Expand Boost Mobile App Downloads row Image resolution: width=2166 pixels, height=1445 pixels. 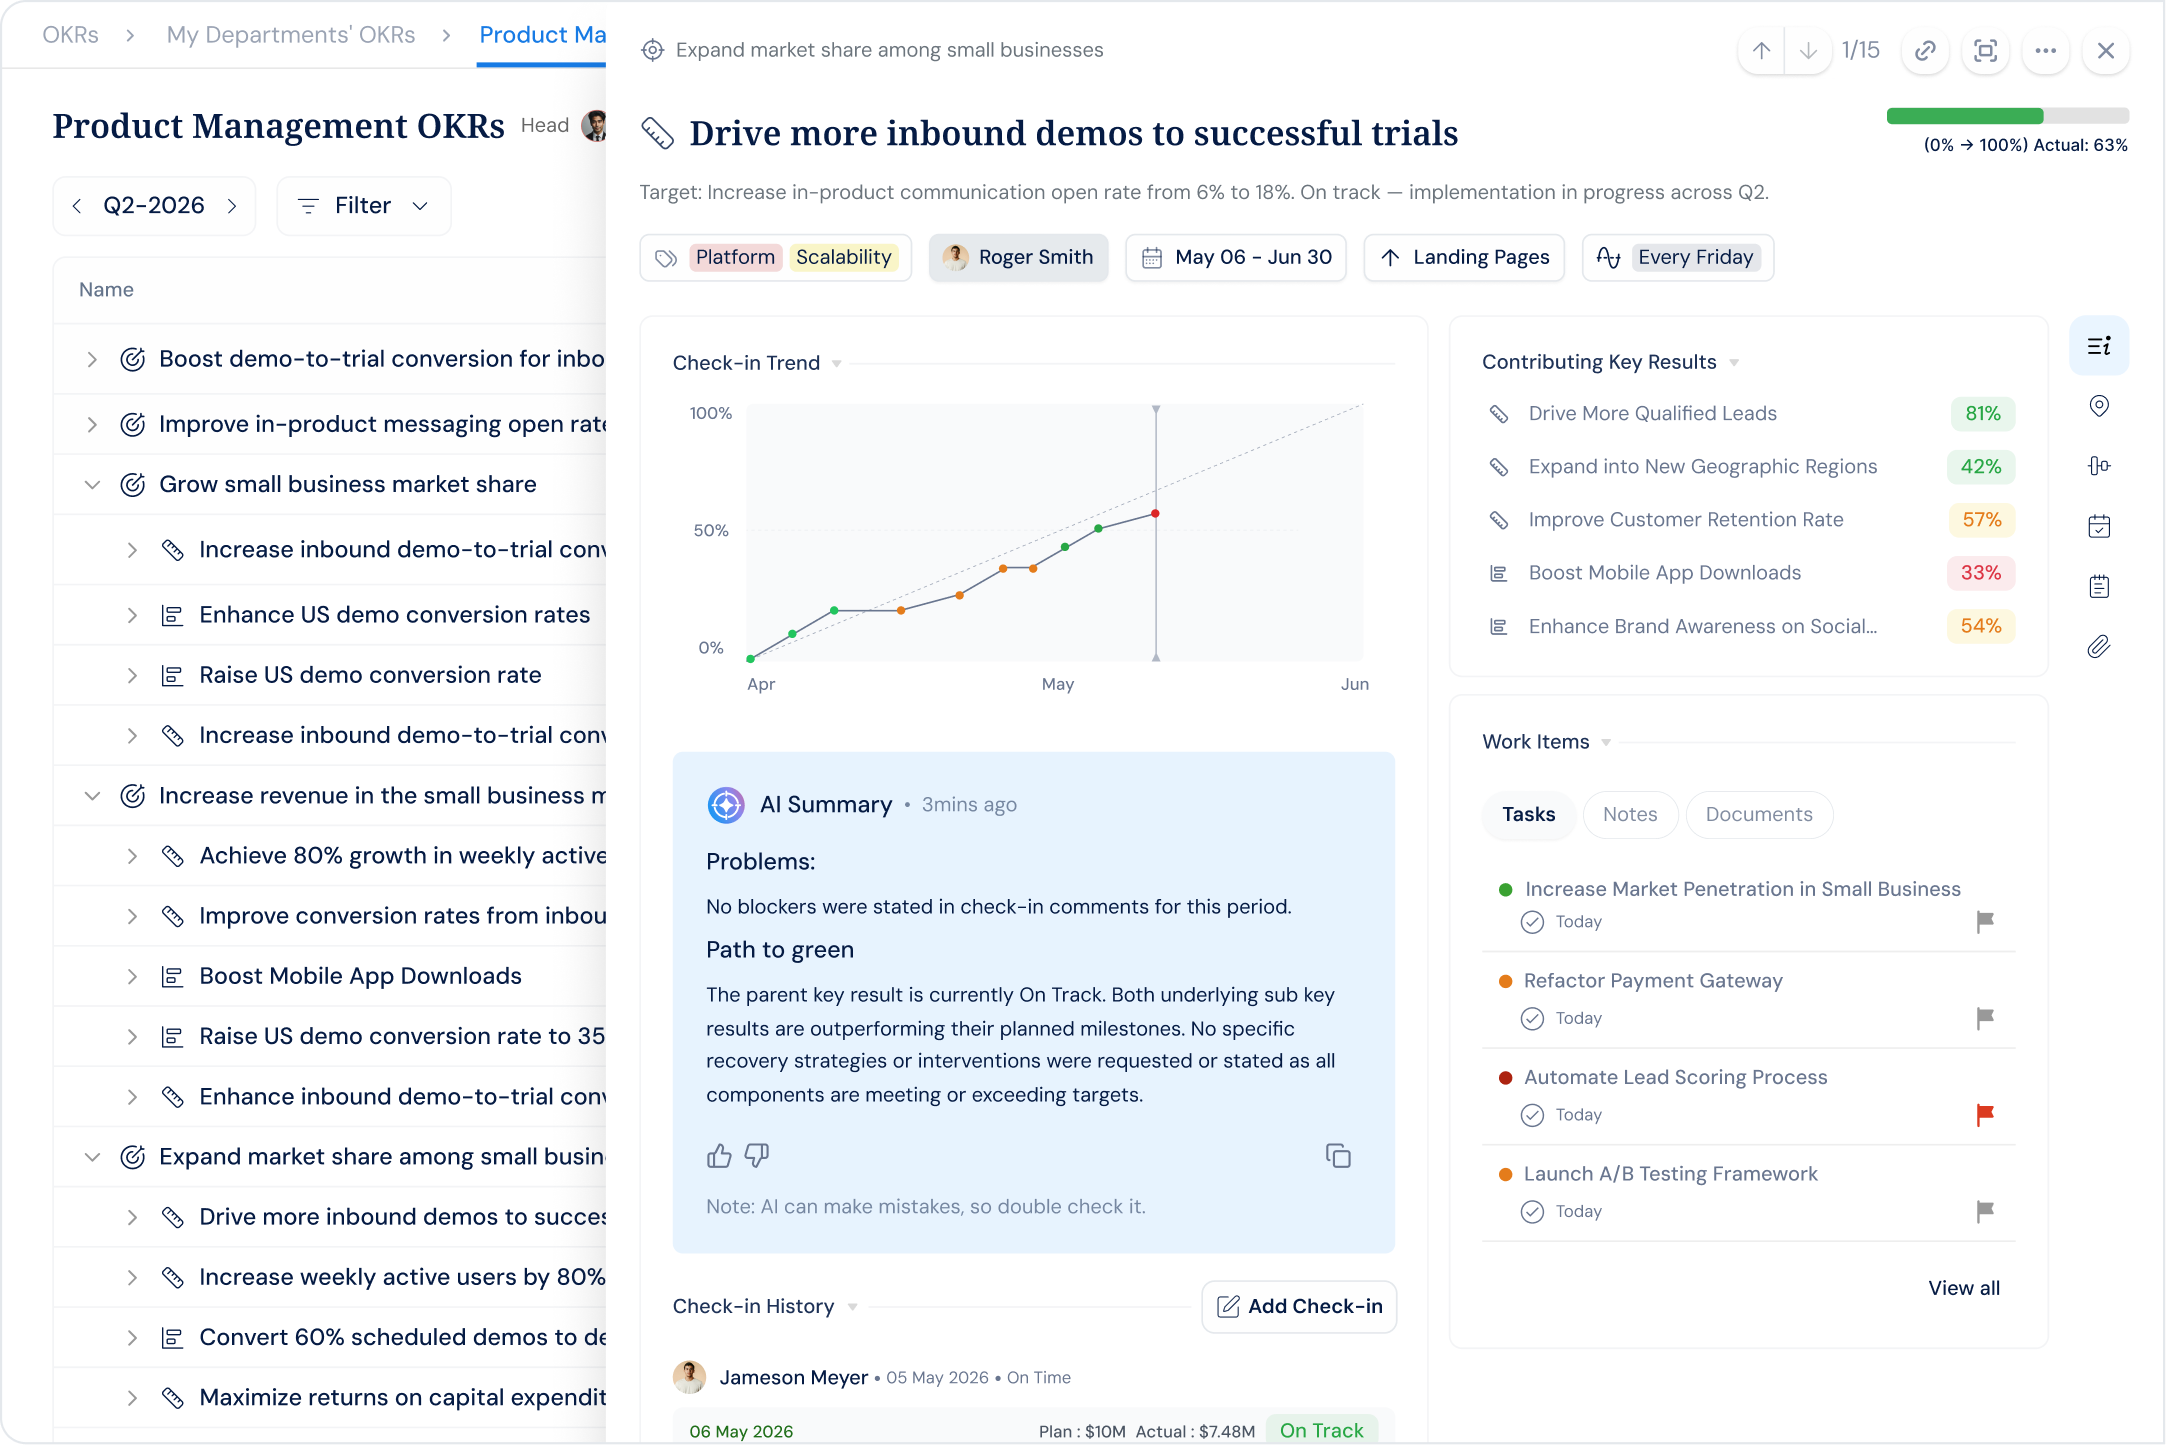[132, 977]
